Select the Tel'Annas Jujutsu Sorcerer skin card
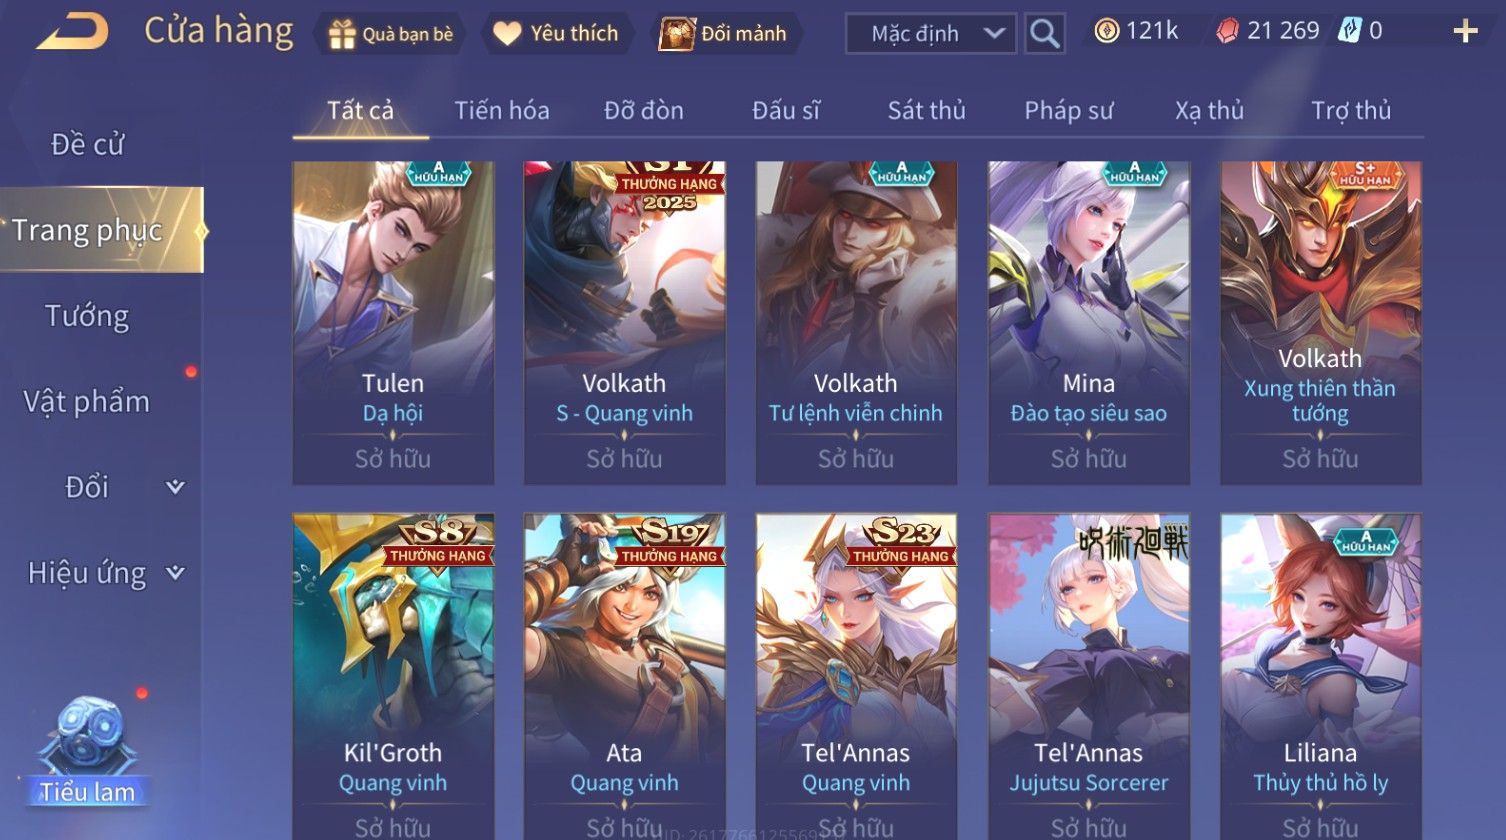 click(x=1088, y=676)
